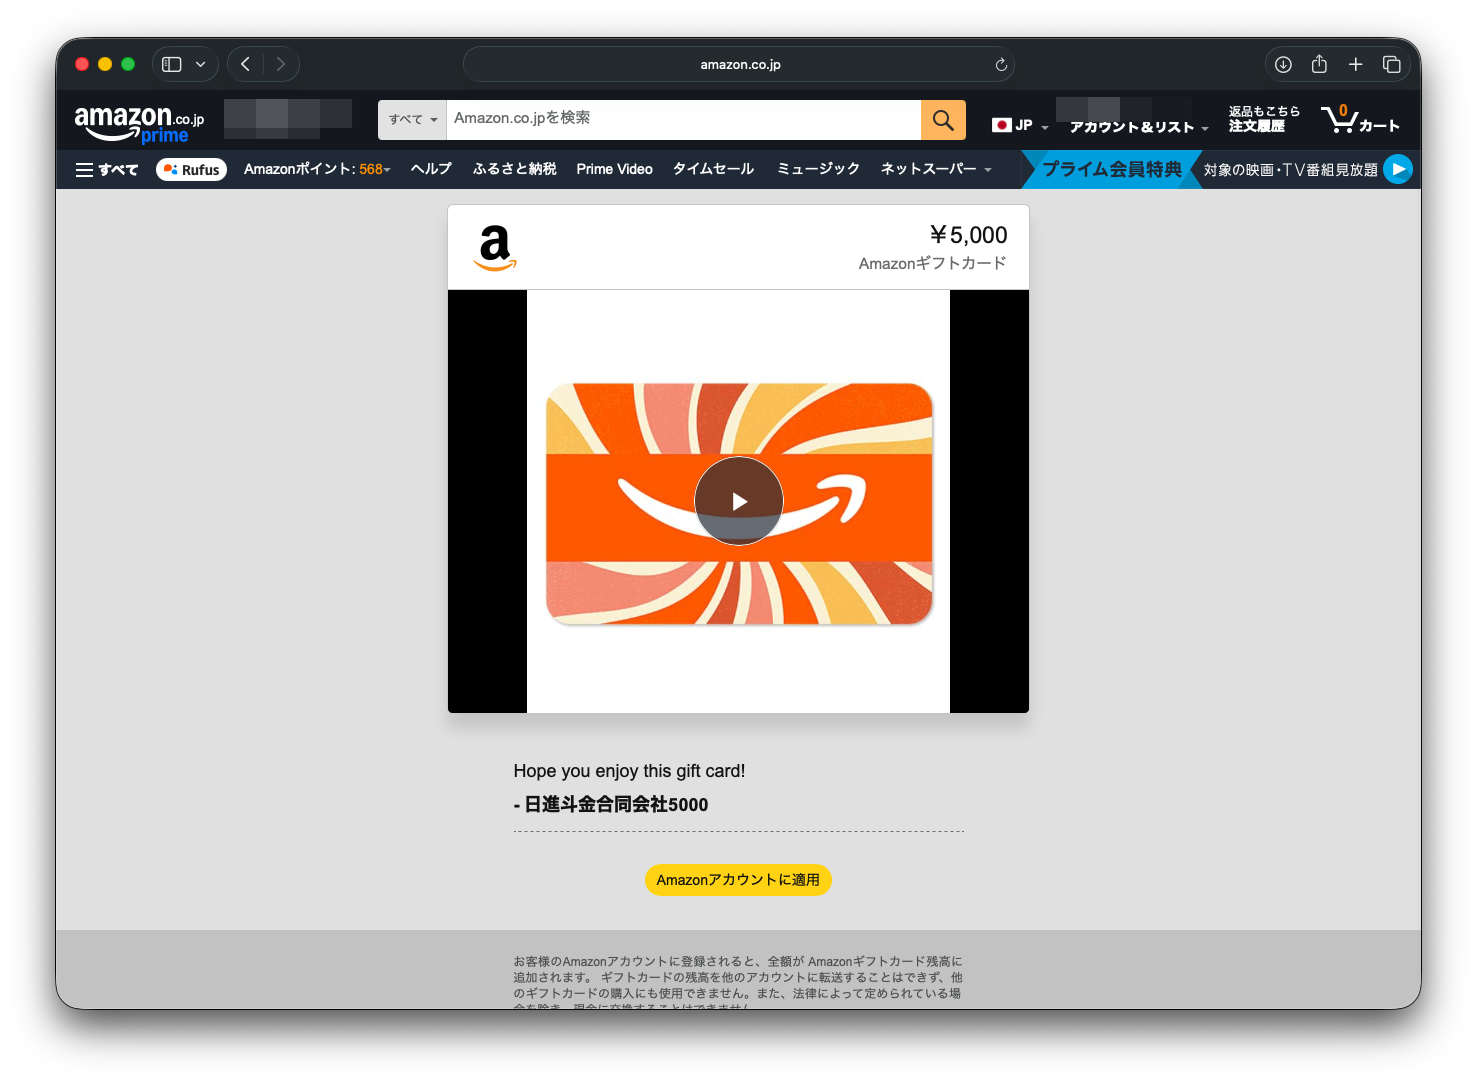Expand the アカウント&リスト menu

pyautogui.click(x=1138, y=127)
